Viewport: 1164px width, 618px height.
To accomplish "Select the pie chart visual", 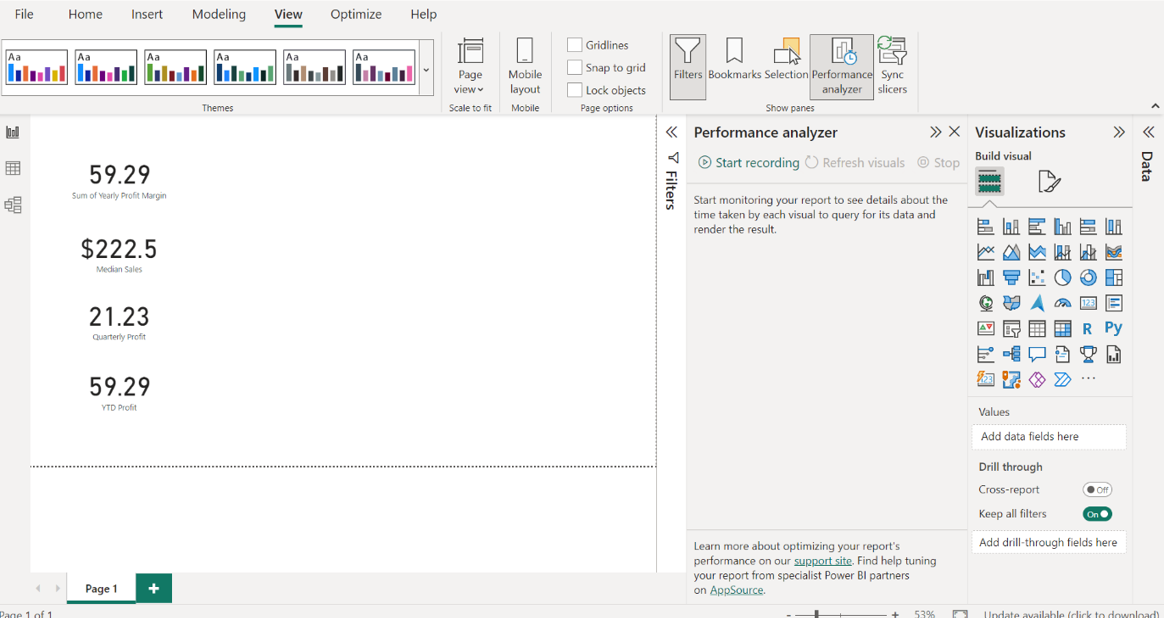I will (1062, 278).
